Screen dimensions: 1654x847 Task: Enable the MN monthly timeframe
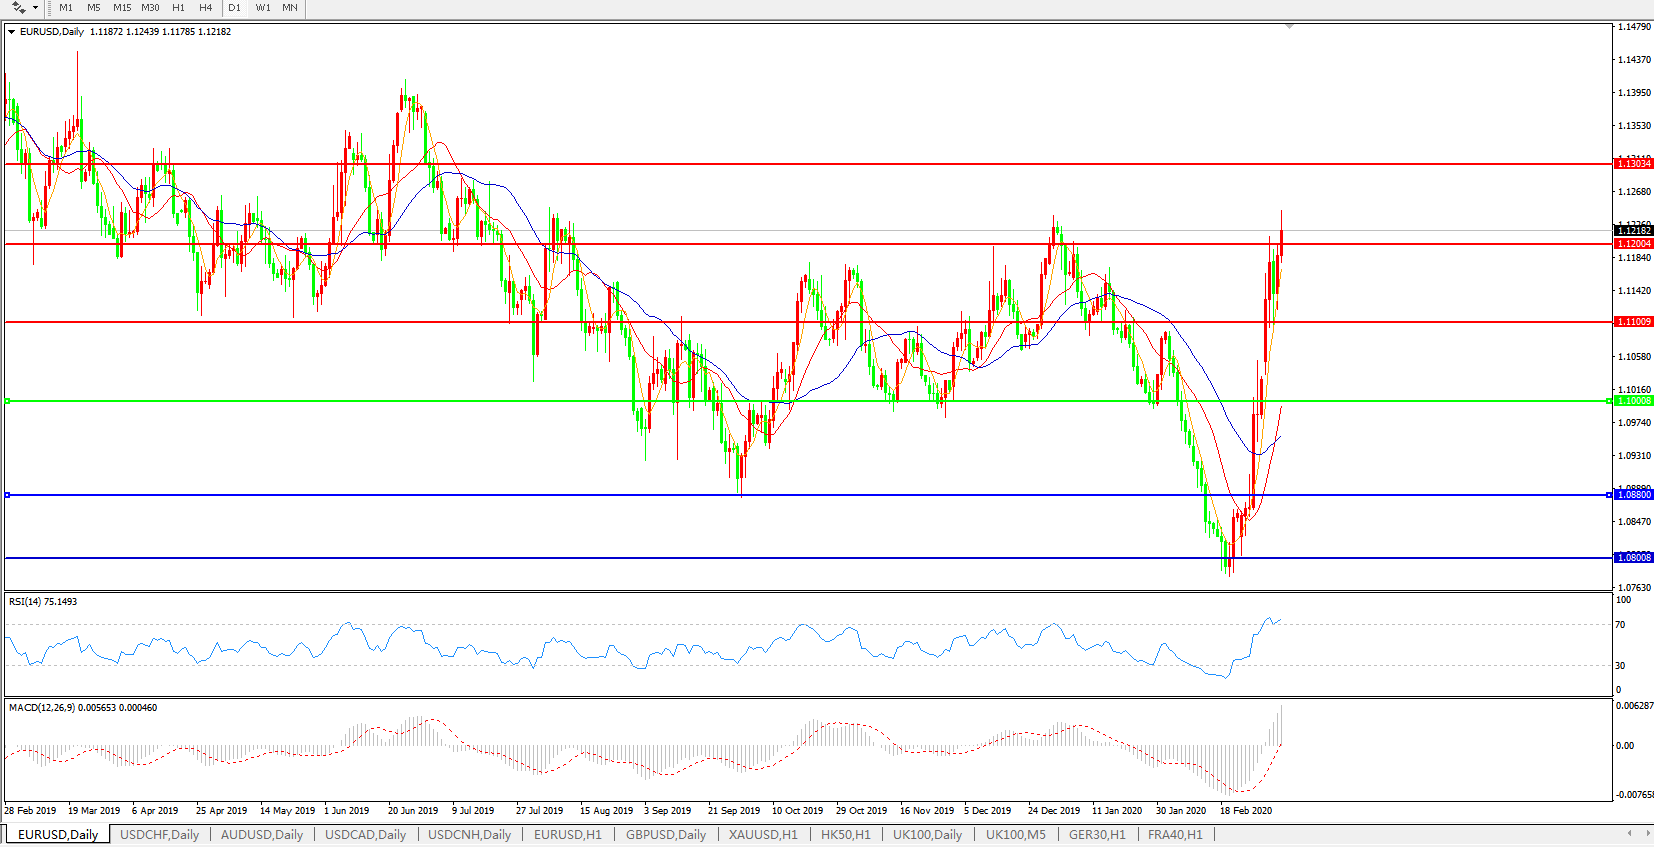click(290, 8)
